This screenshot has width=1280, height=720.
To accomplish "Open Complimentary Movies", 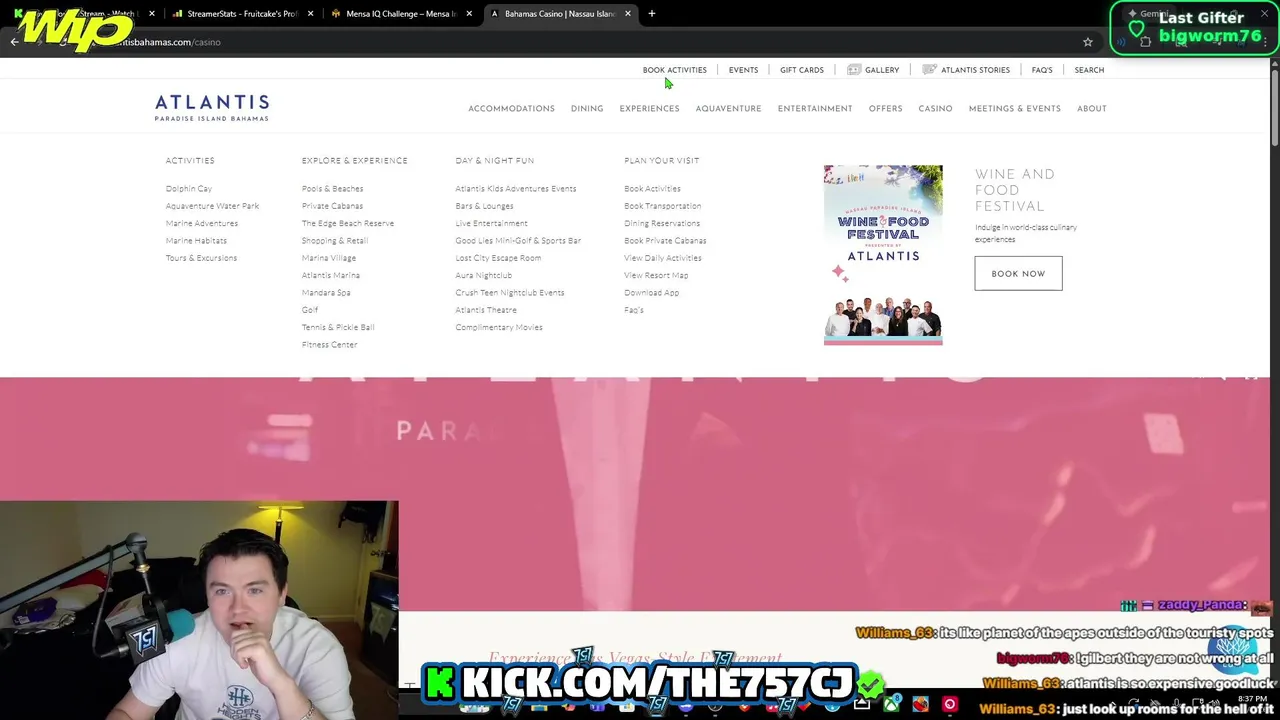I will (x=499, y=327).
